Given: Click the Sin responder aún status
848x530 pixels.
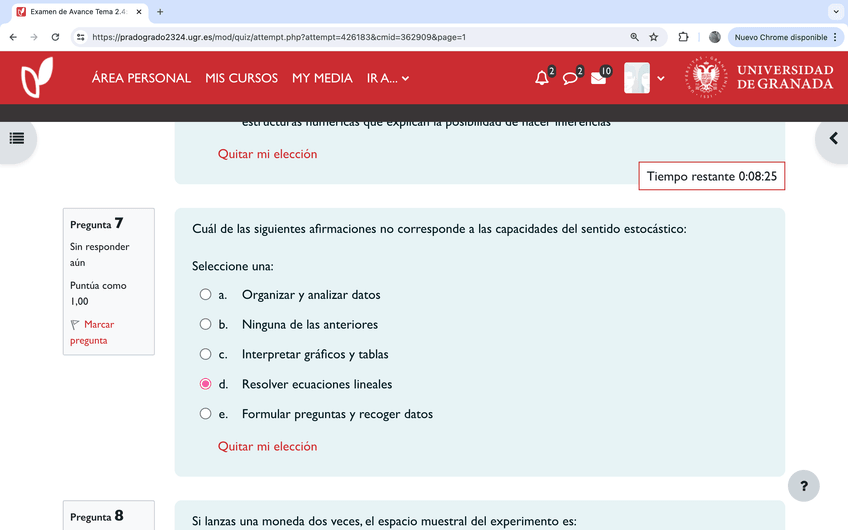Looking at the screenshot, I should tap(100, 254).
